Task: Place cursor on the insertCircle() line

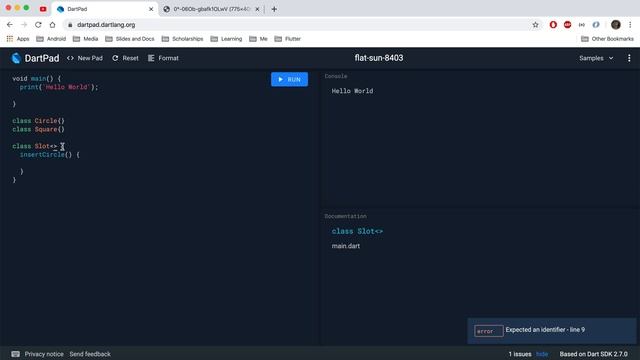Action: click(50, 155)
